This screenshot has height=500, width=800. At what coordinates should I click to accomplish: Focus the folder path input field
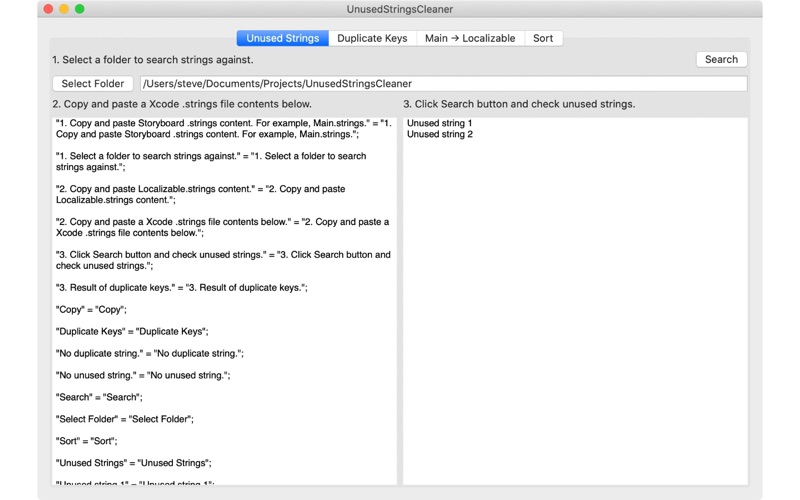[444, 84]
